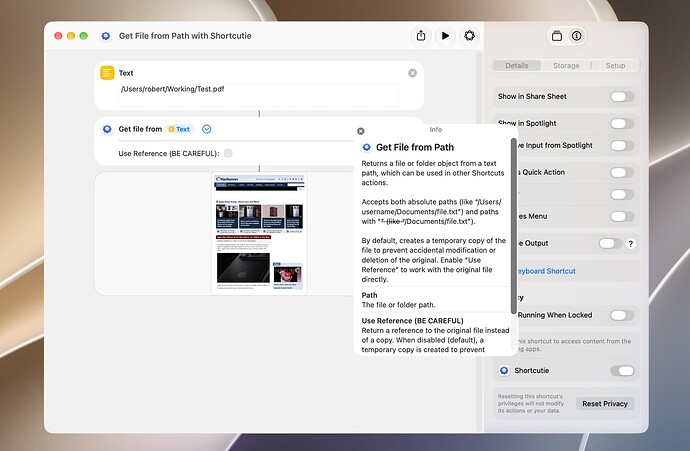Toggle the Shortcutie privacy switch

(622, 370)
